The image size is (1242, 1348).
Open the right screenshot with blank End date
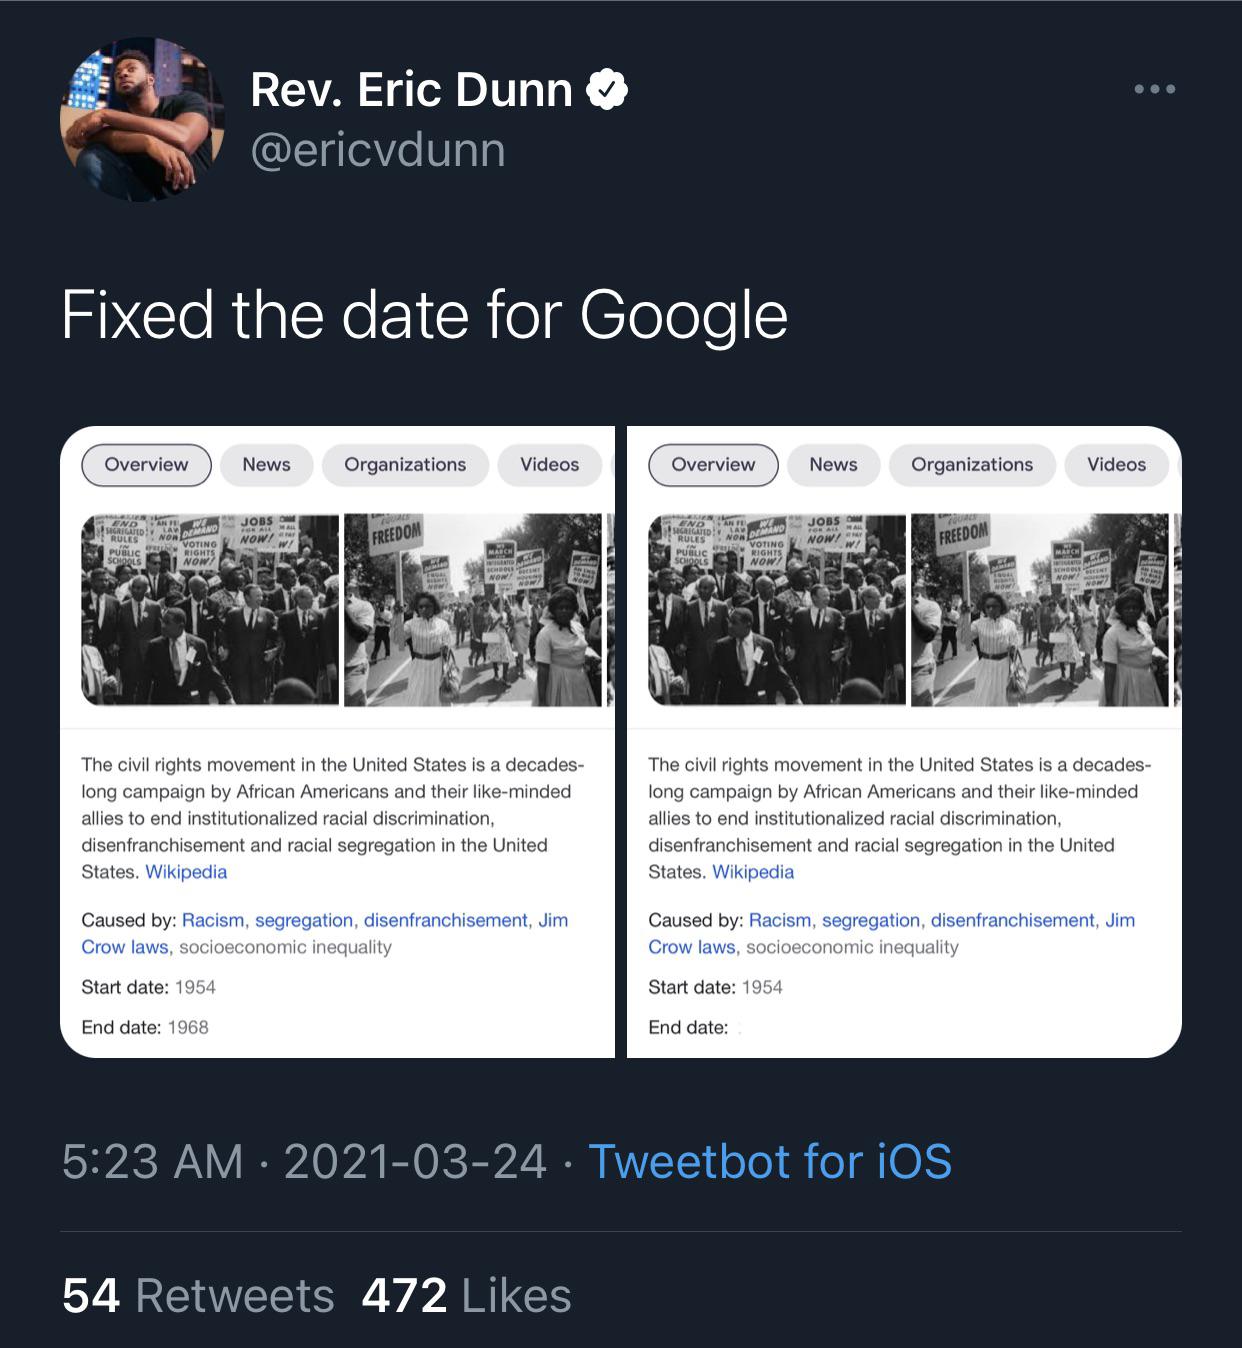[x=904, y=742]
